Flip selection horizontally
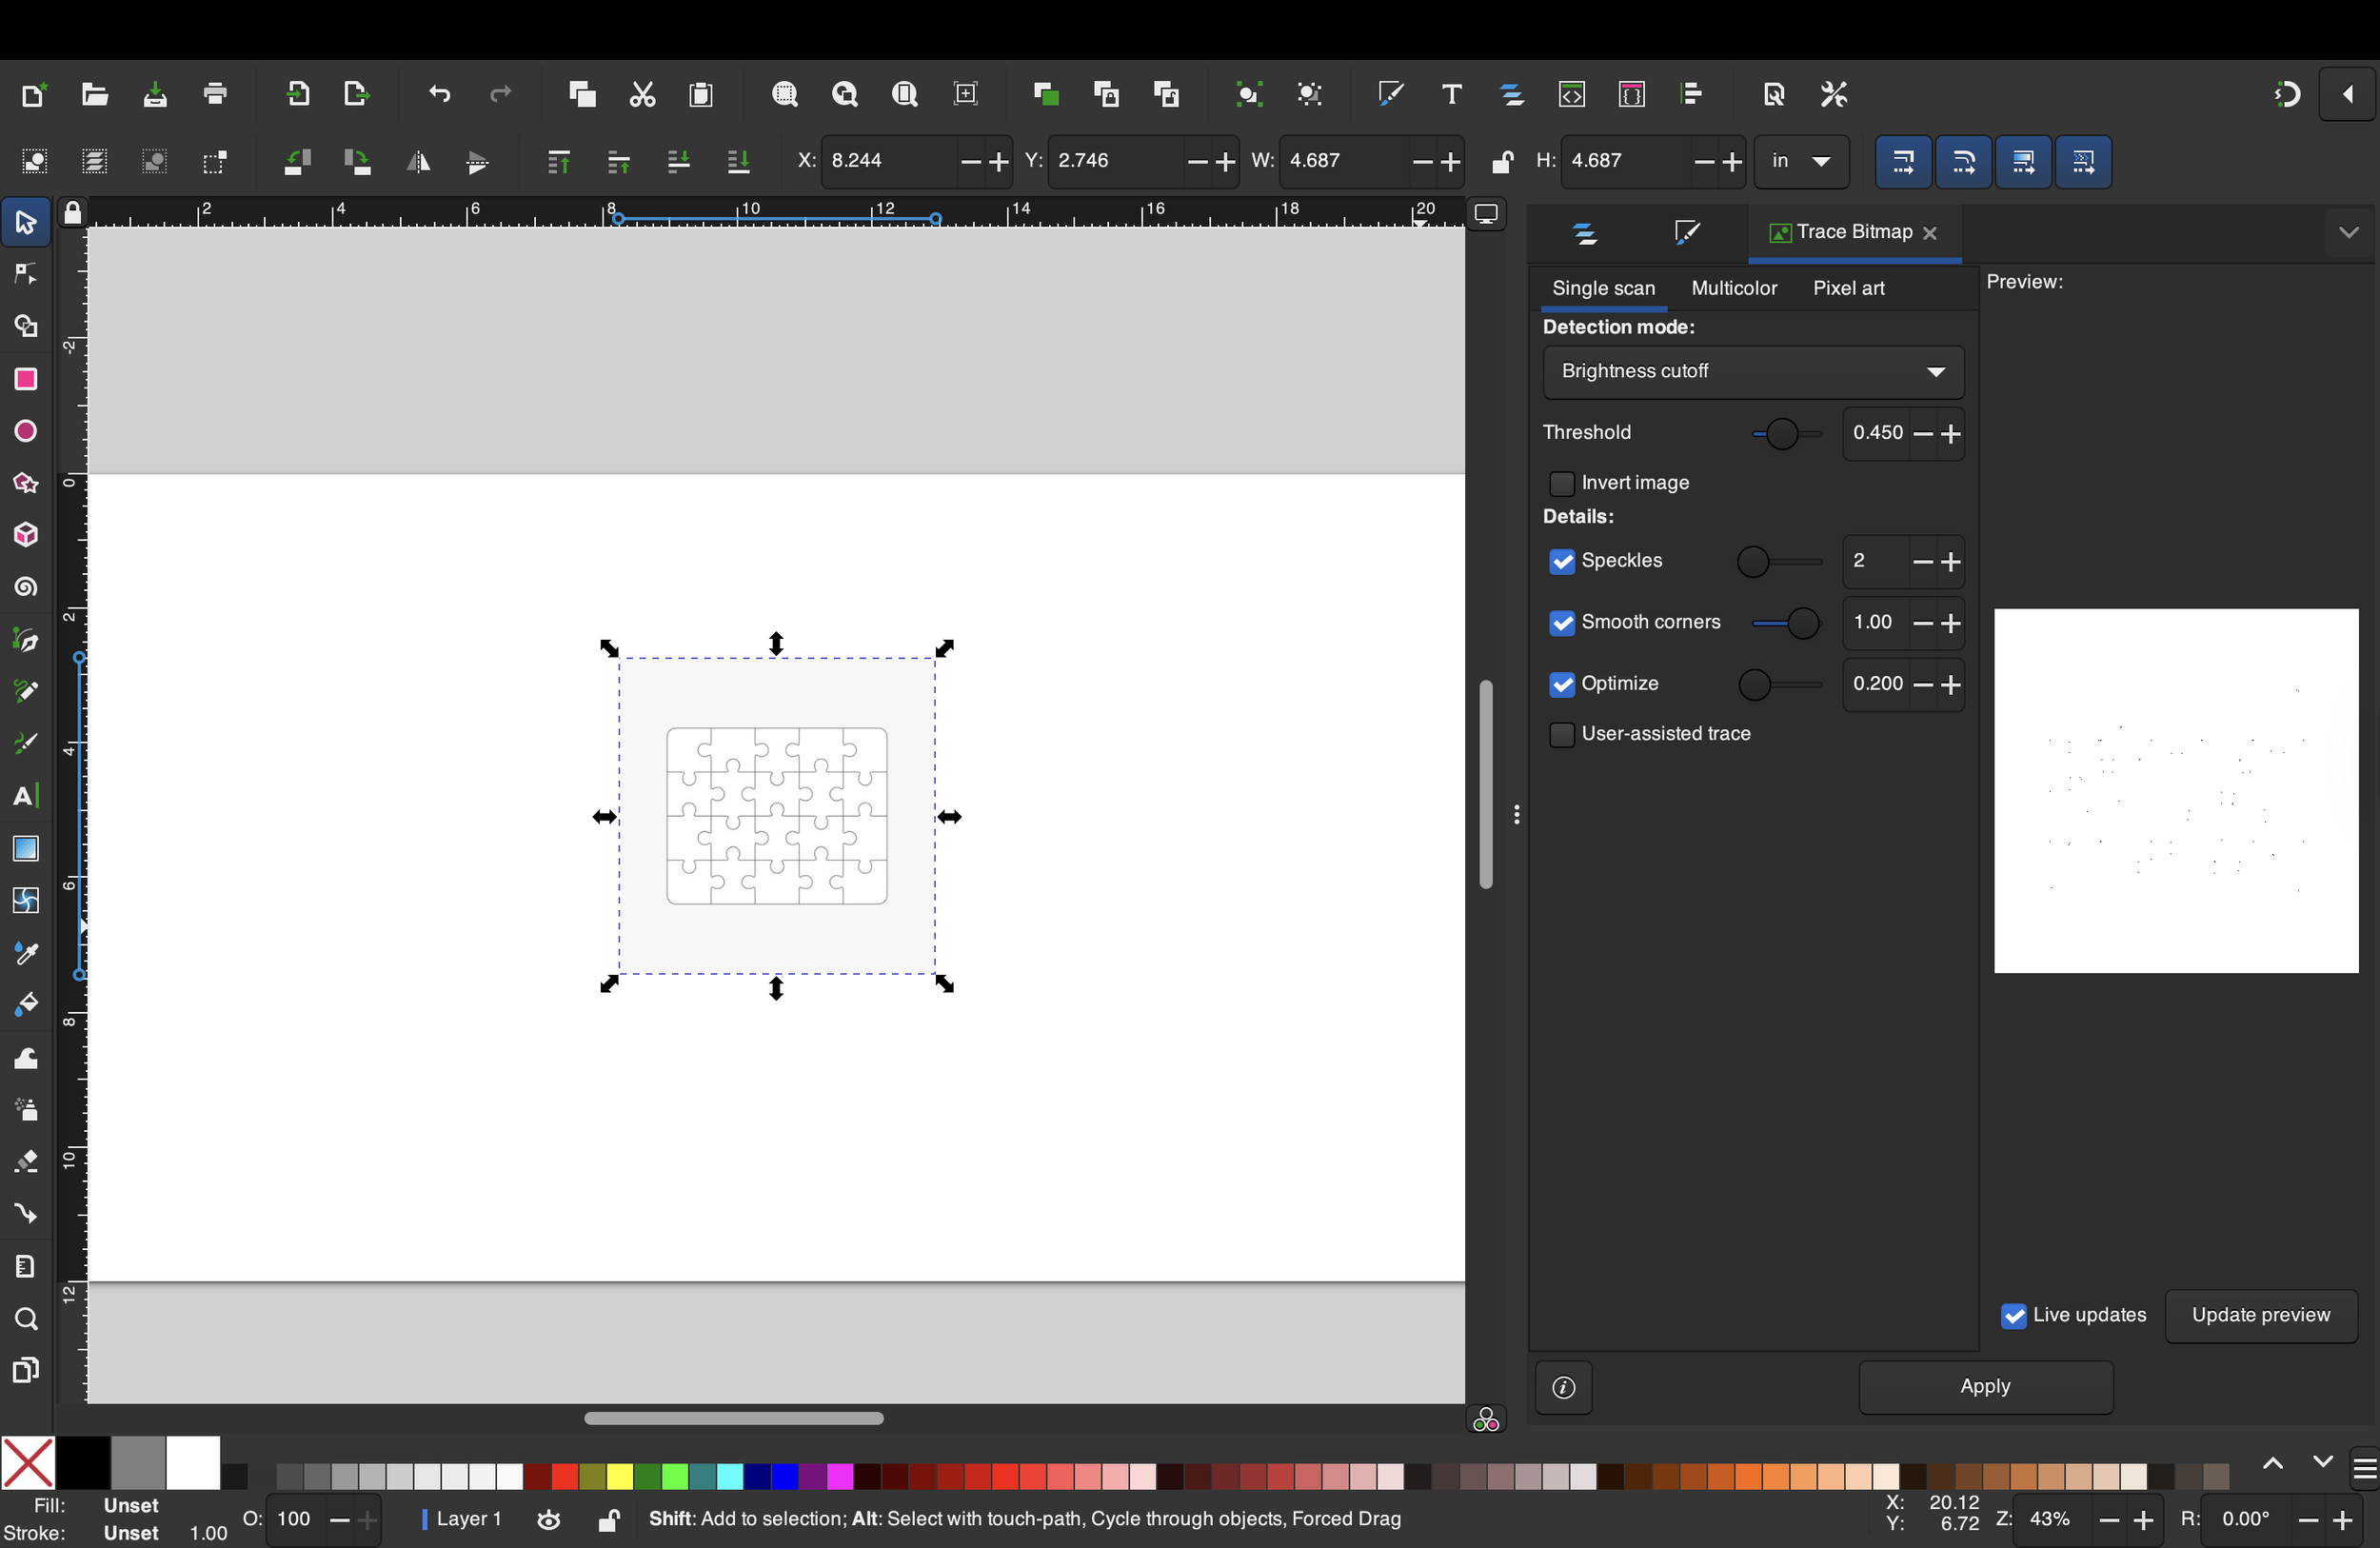Image resolution: width=2380 pixels, height=1548 pixels. (x=418, y=162)
